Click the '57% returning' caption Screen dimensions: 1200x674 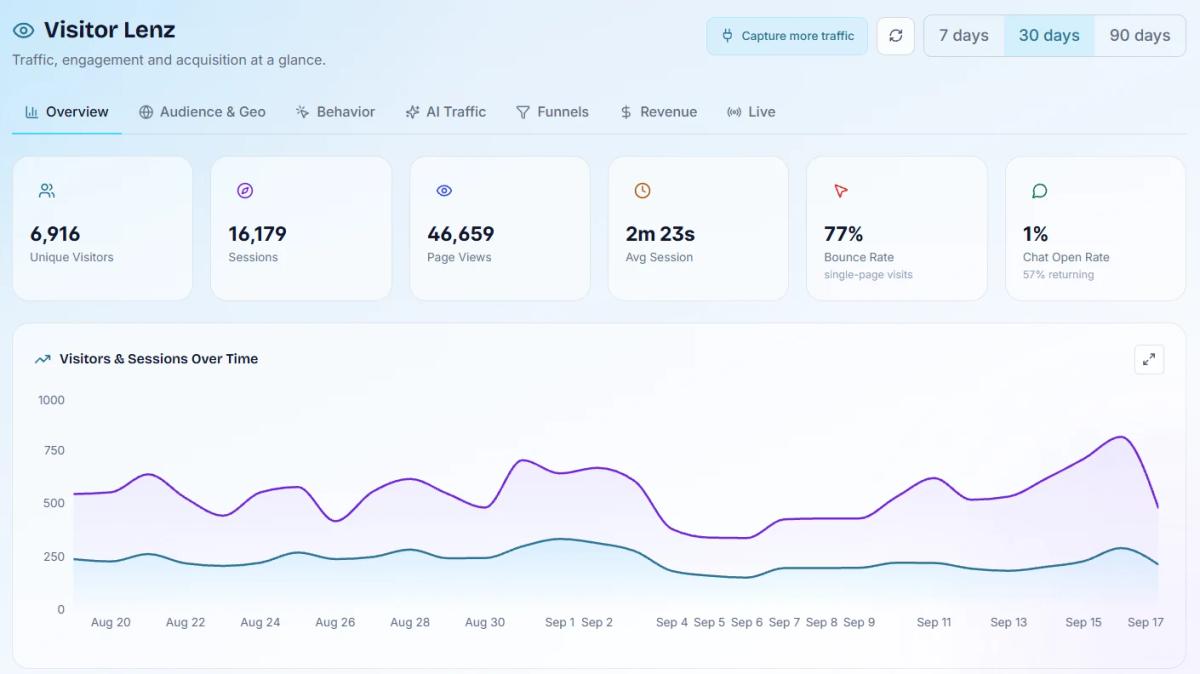[1058, 275]
